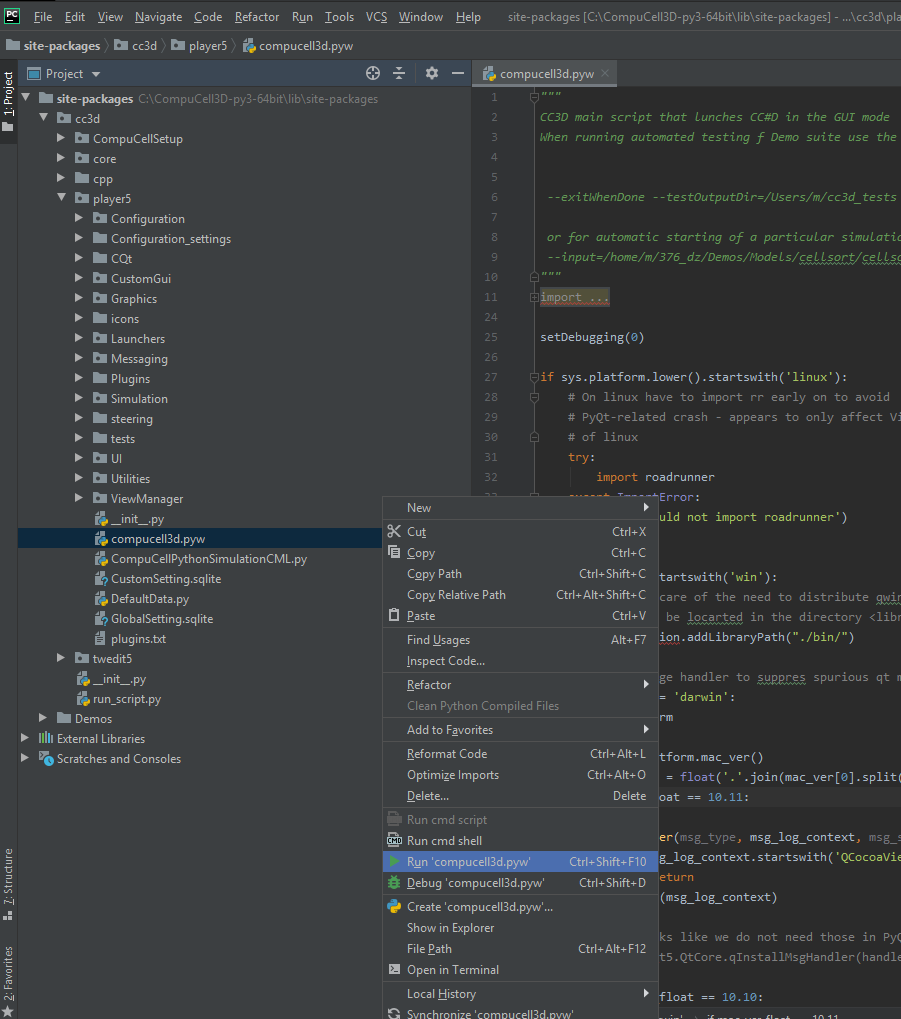Collapse the cc3d folder arrow
This screenshot has height=1019, width=901.
pos(44,118)
